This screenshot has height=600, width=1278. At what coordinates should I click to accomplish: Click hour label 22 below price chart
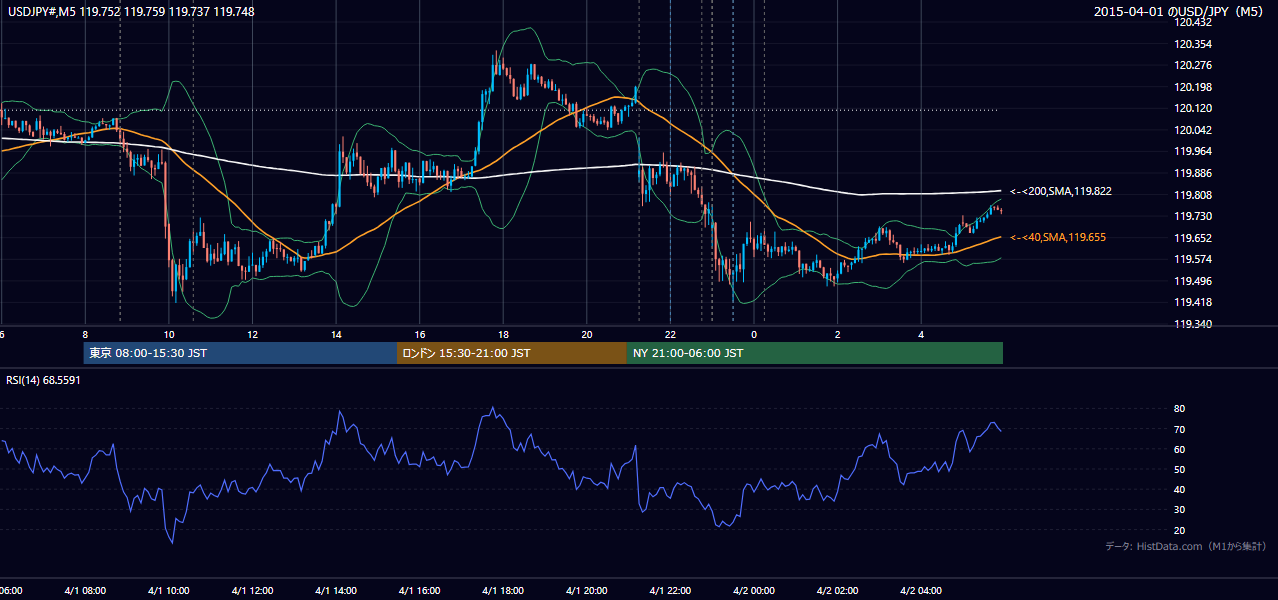670,334
